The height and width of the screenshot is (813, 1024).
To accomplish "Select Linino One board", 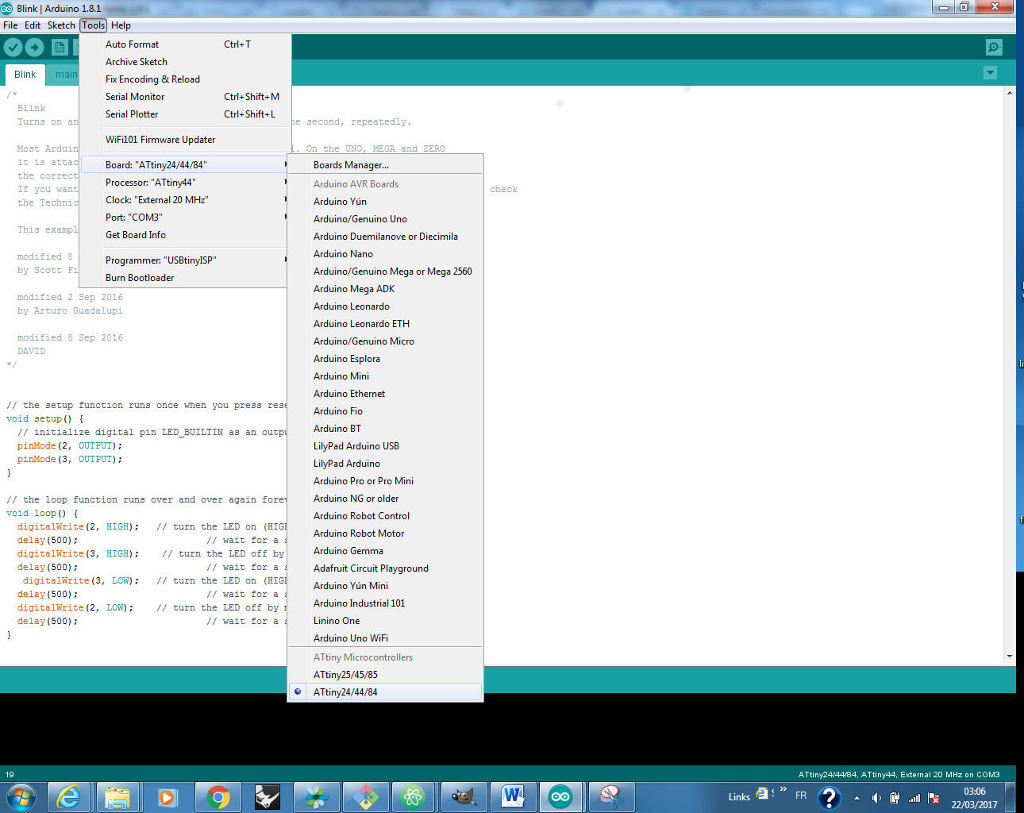I will [x=385, y=620].
